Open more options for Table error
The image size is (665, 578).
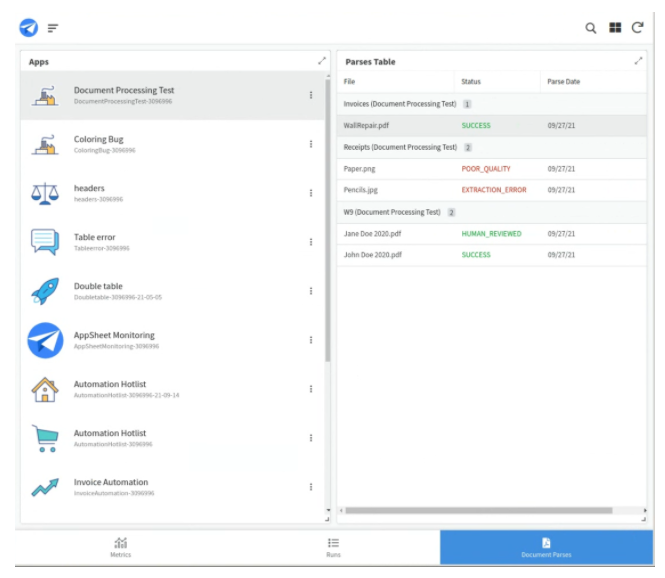(x=311, y=242)
